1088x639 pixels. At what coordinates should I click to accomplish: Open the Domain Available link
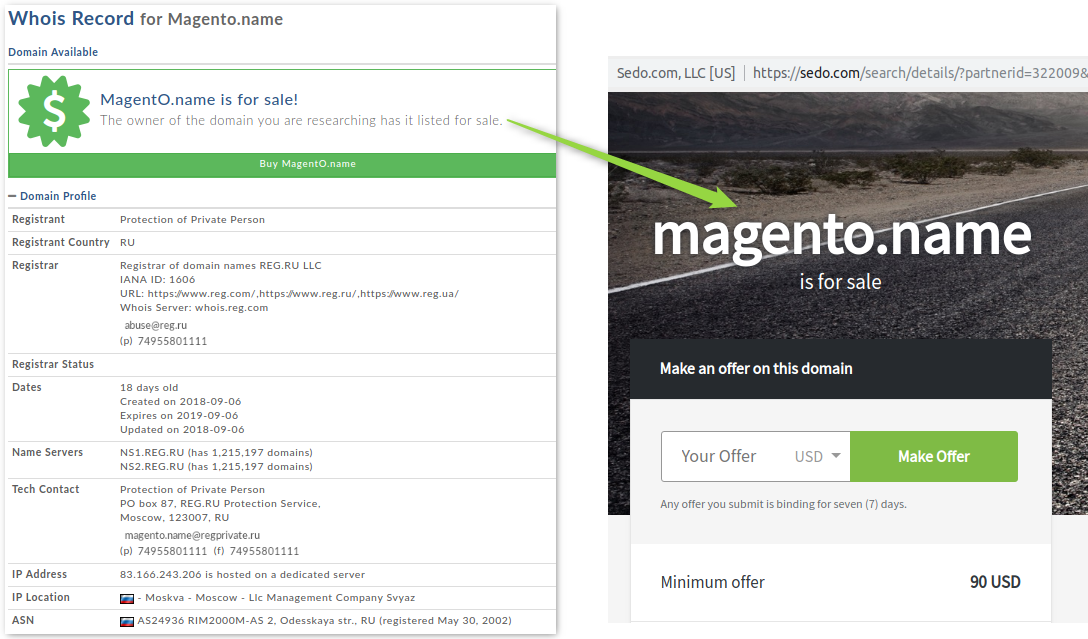[53, 52]
